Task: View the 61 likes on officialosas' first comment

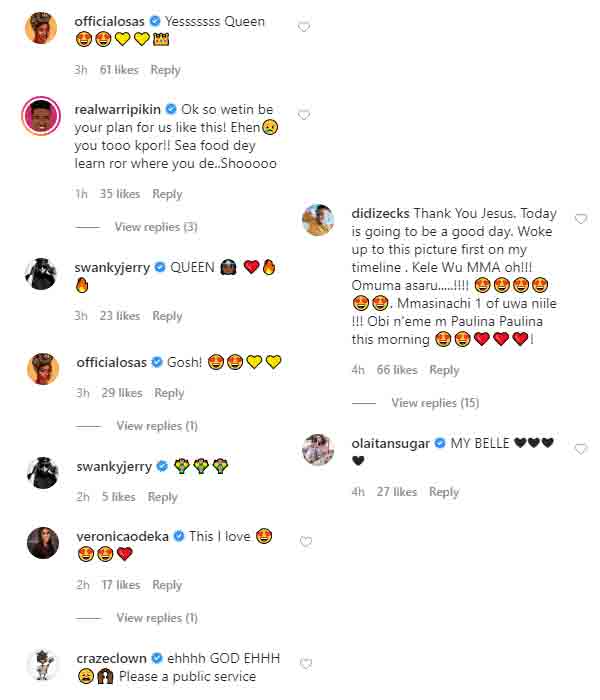Action: click(119, 70)
